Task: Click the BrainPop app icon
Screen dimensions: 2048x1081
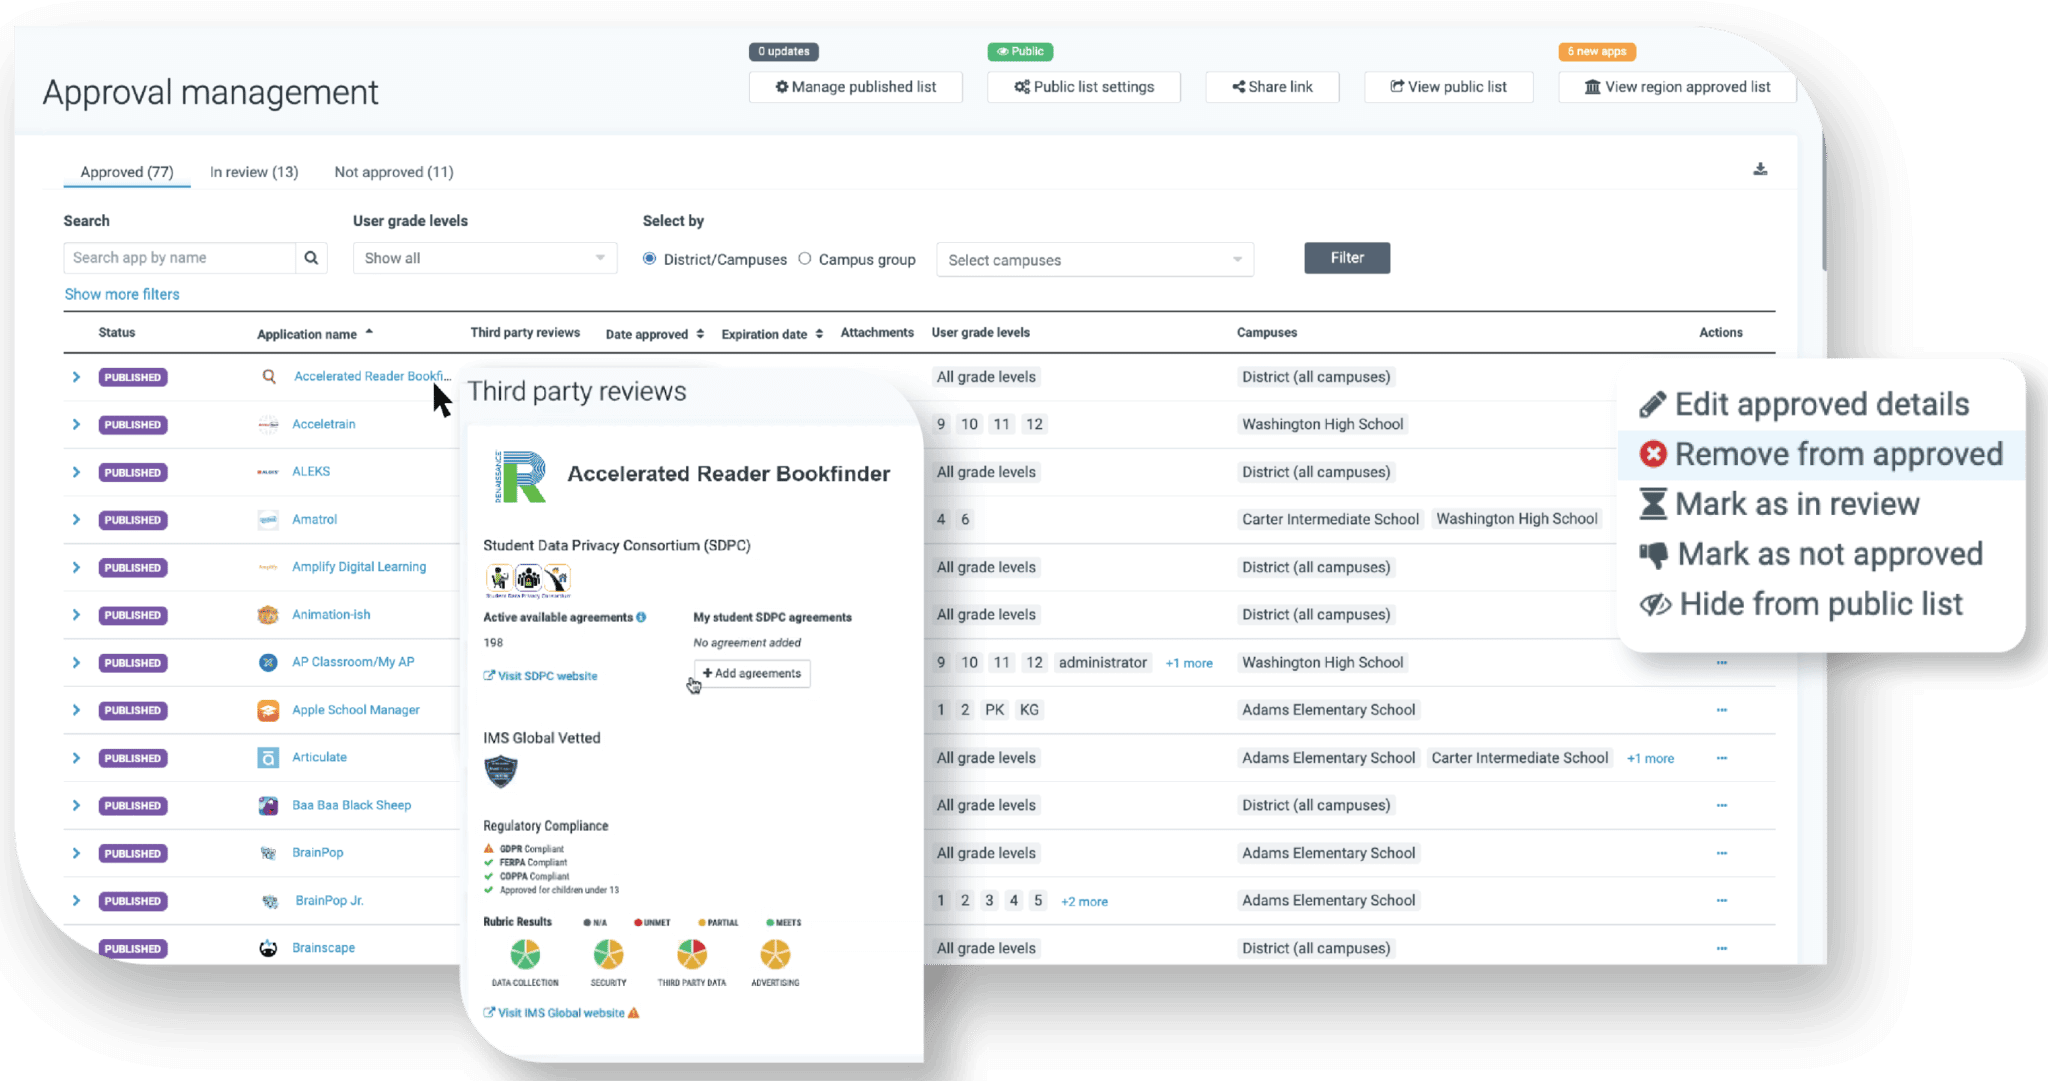Action: click(x=268, y=853)
